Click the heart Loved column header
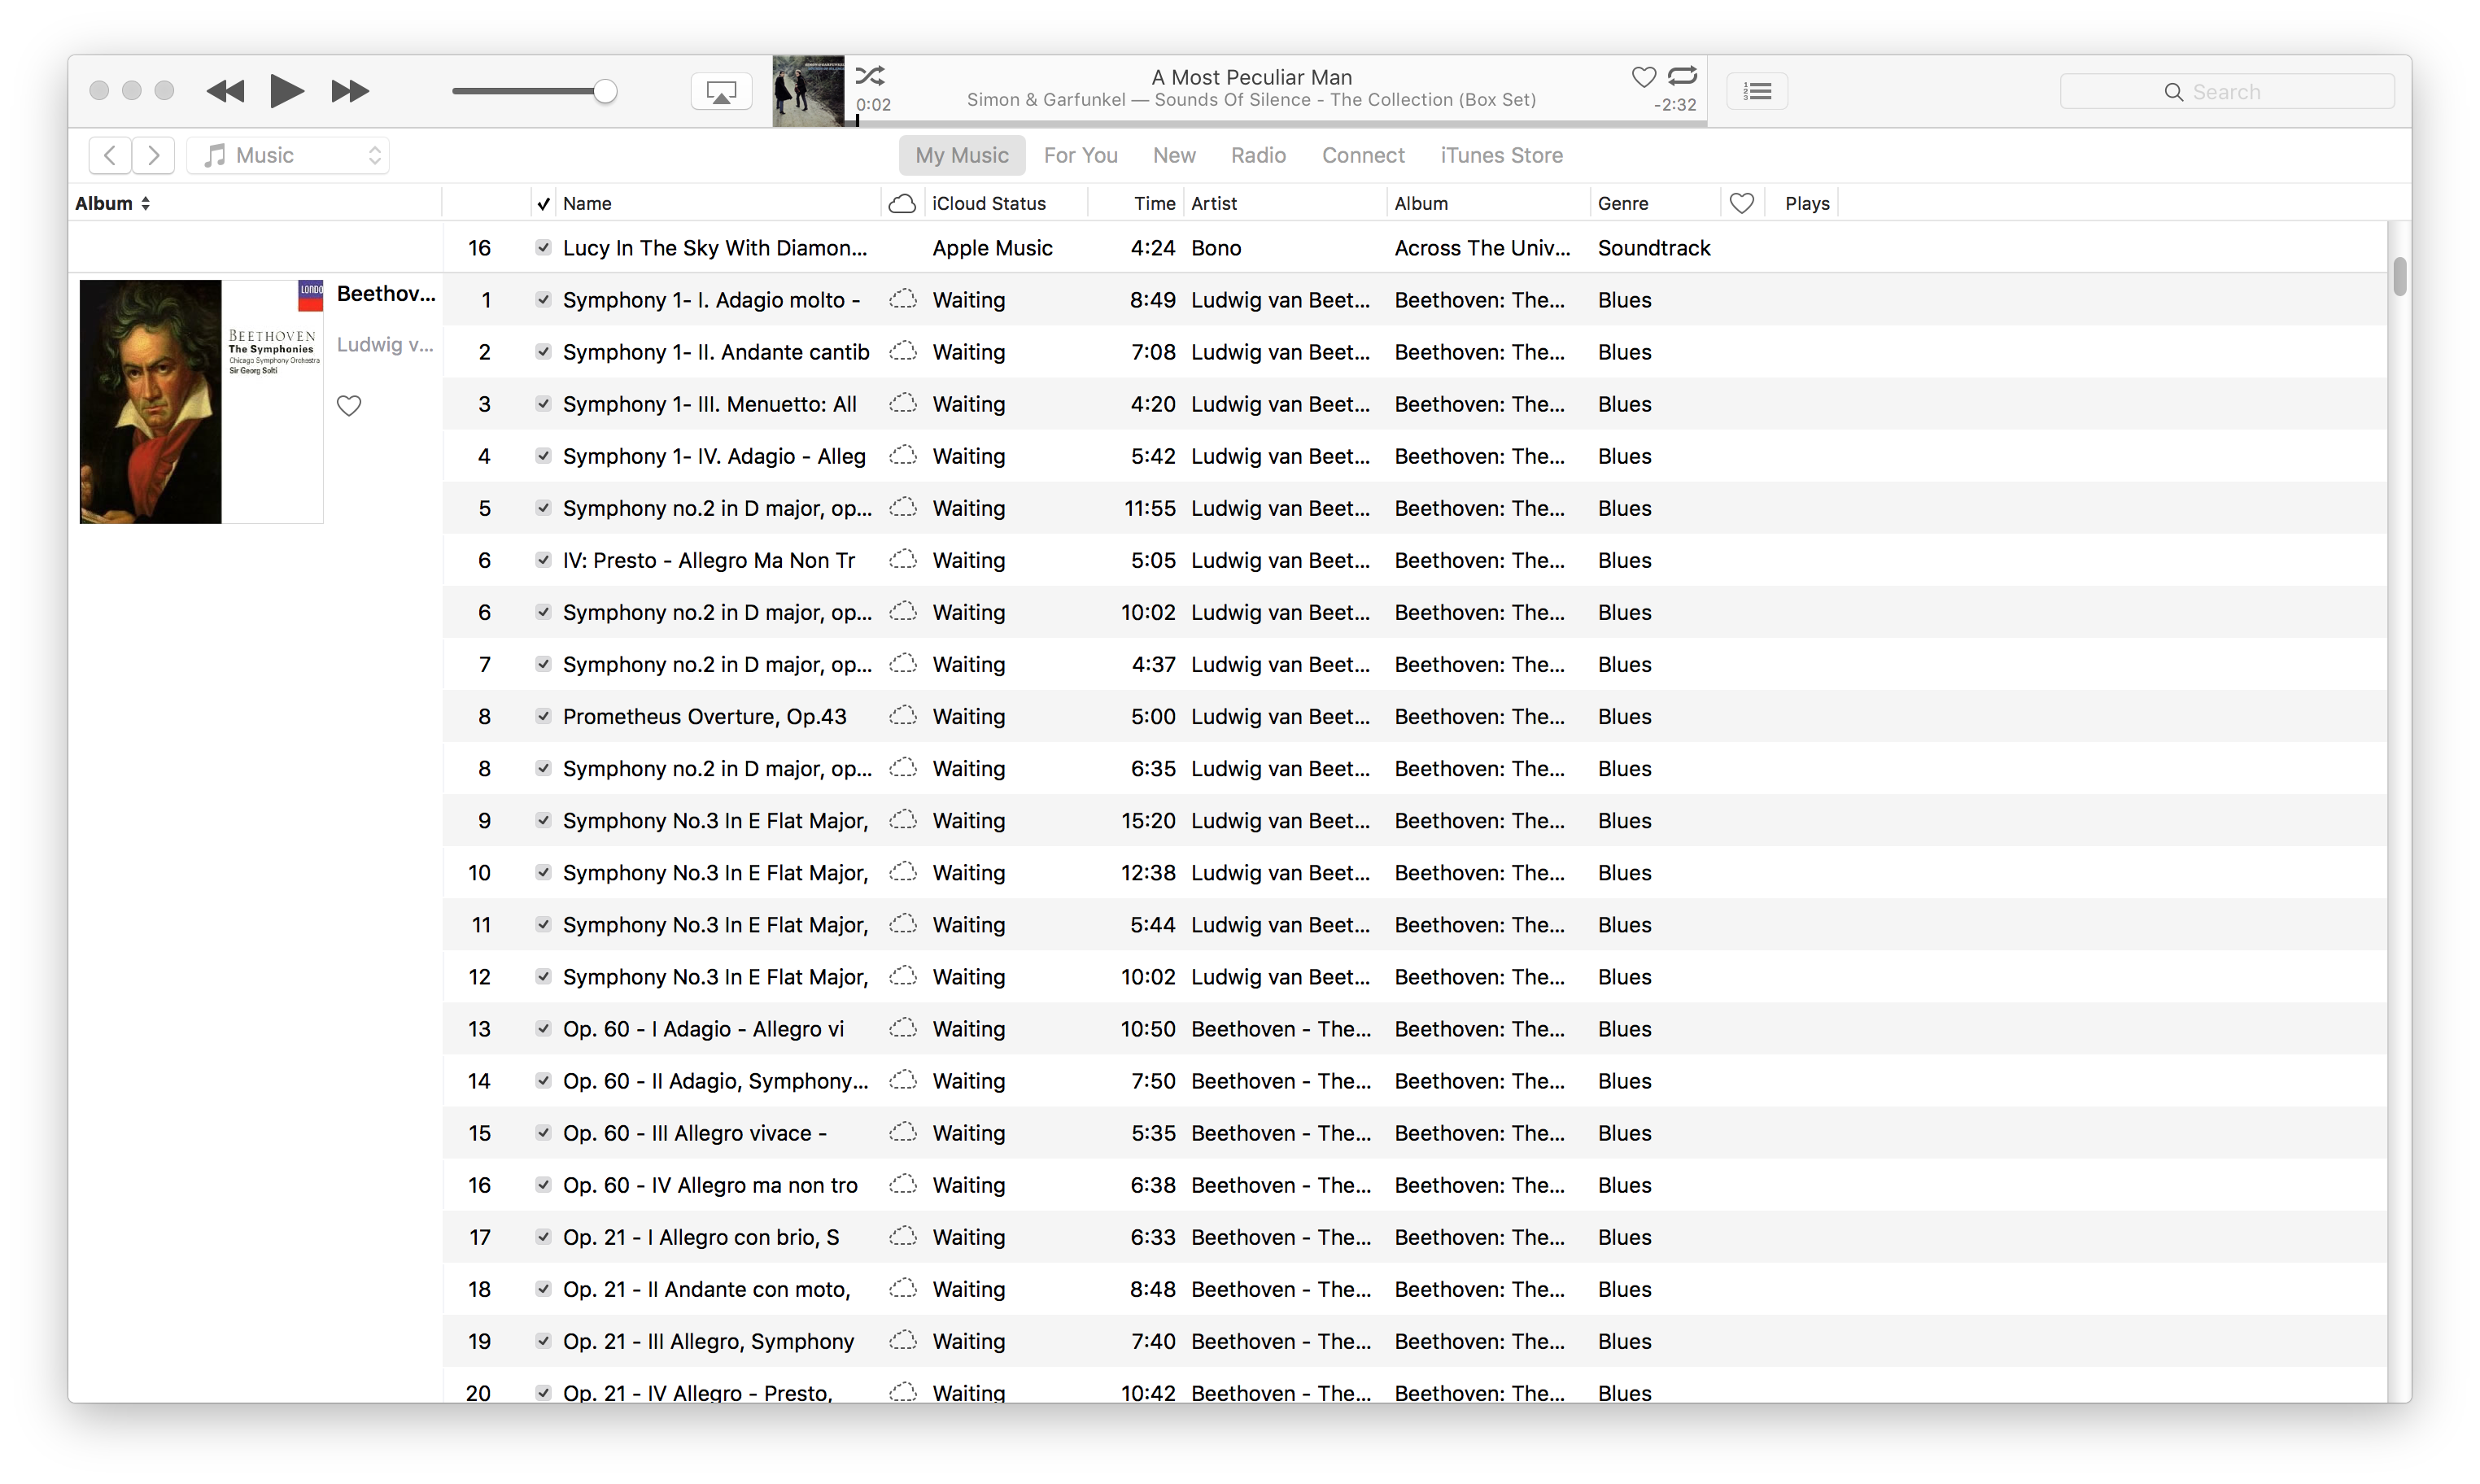The width and height of the screenshot is (2480, 1484). (x=1742, y=203)
